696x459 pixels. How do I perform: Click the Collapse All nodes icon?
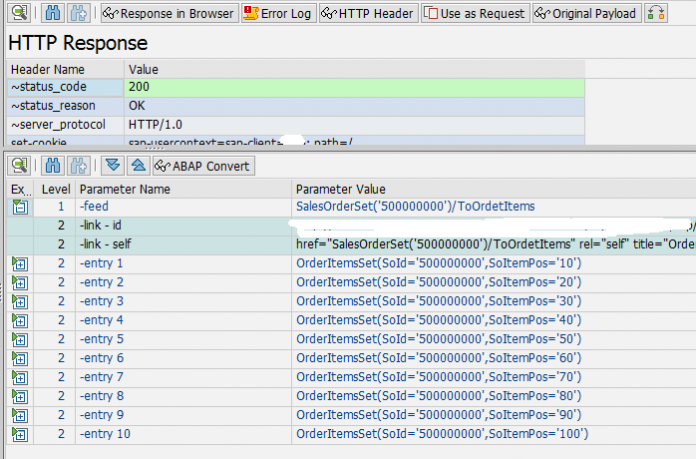[x=137, y=165]
